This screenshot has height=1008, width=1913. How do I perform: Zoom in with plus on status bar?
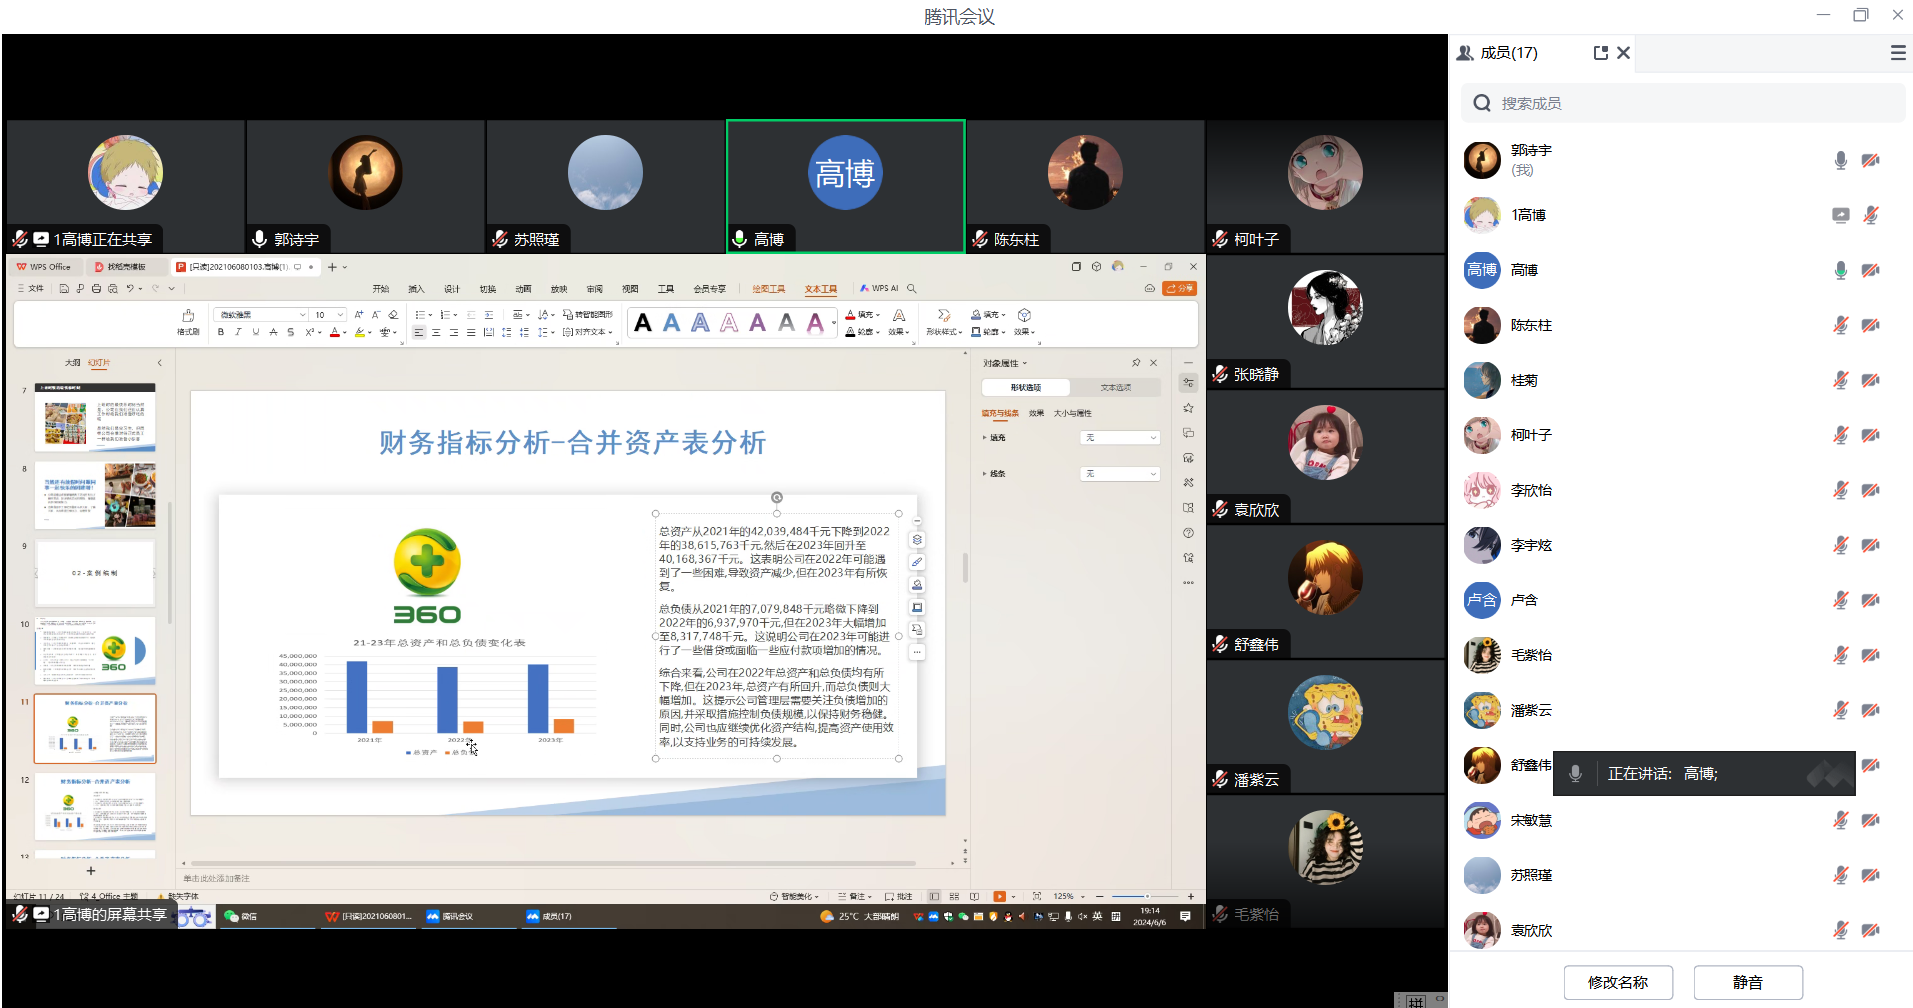[x=1191, y=896]
